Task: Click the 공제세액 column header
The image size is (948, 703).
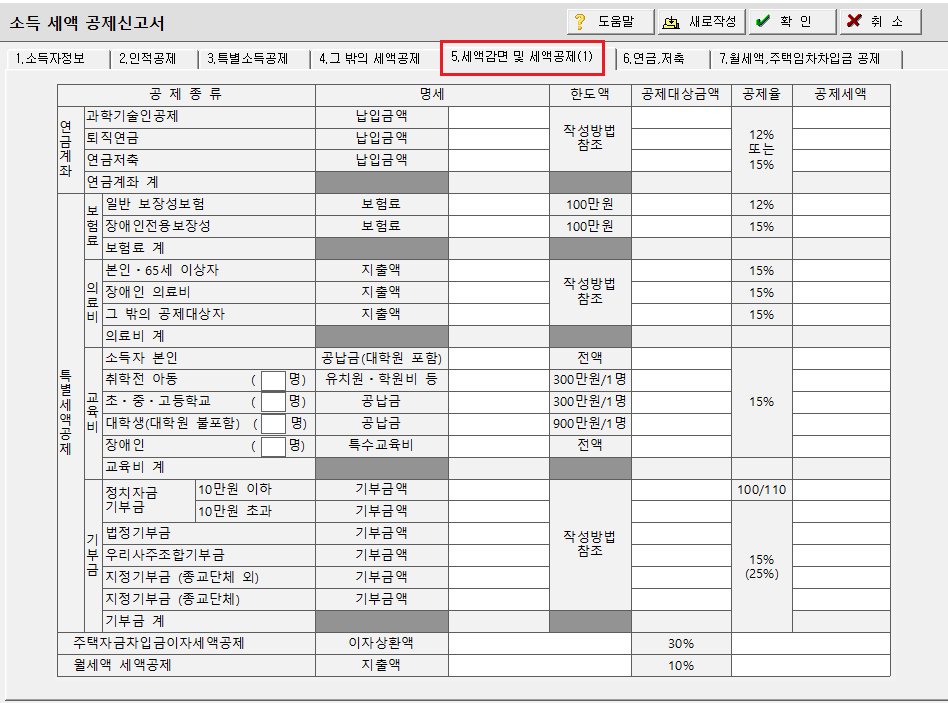Action: [x=840, y=94]
